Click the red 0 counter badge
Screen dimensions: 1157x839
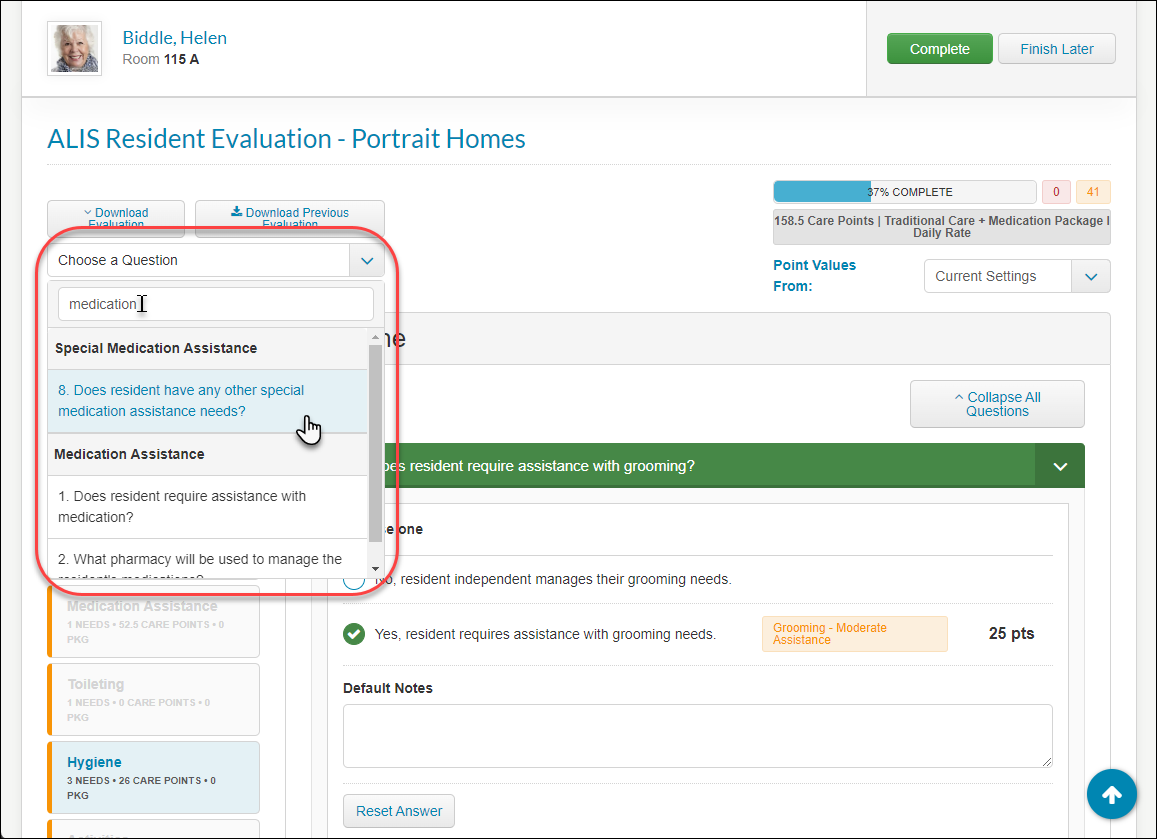1056,192
